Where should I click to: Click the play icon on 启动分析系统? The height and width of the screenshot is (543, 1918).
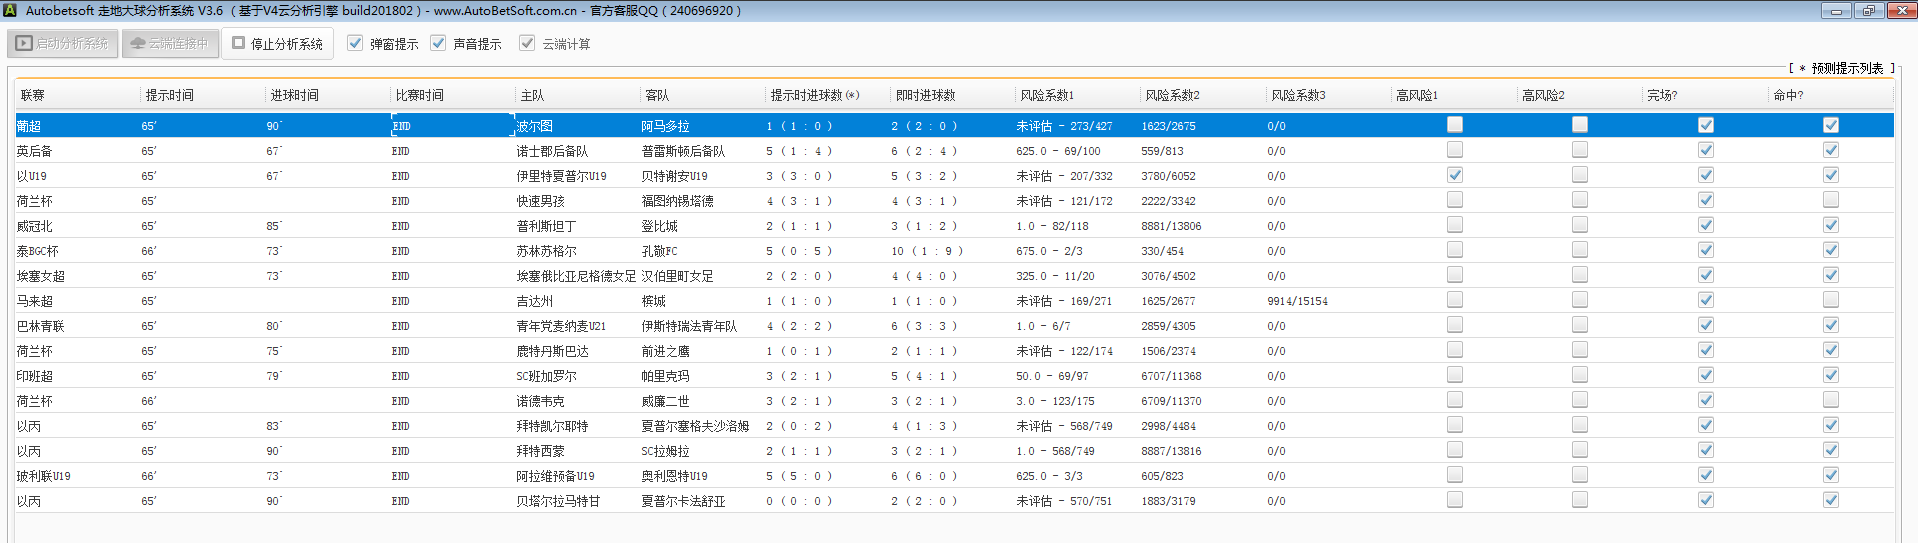pos(24,44)
